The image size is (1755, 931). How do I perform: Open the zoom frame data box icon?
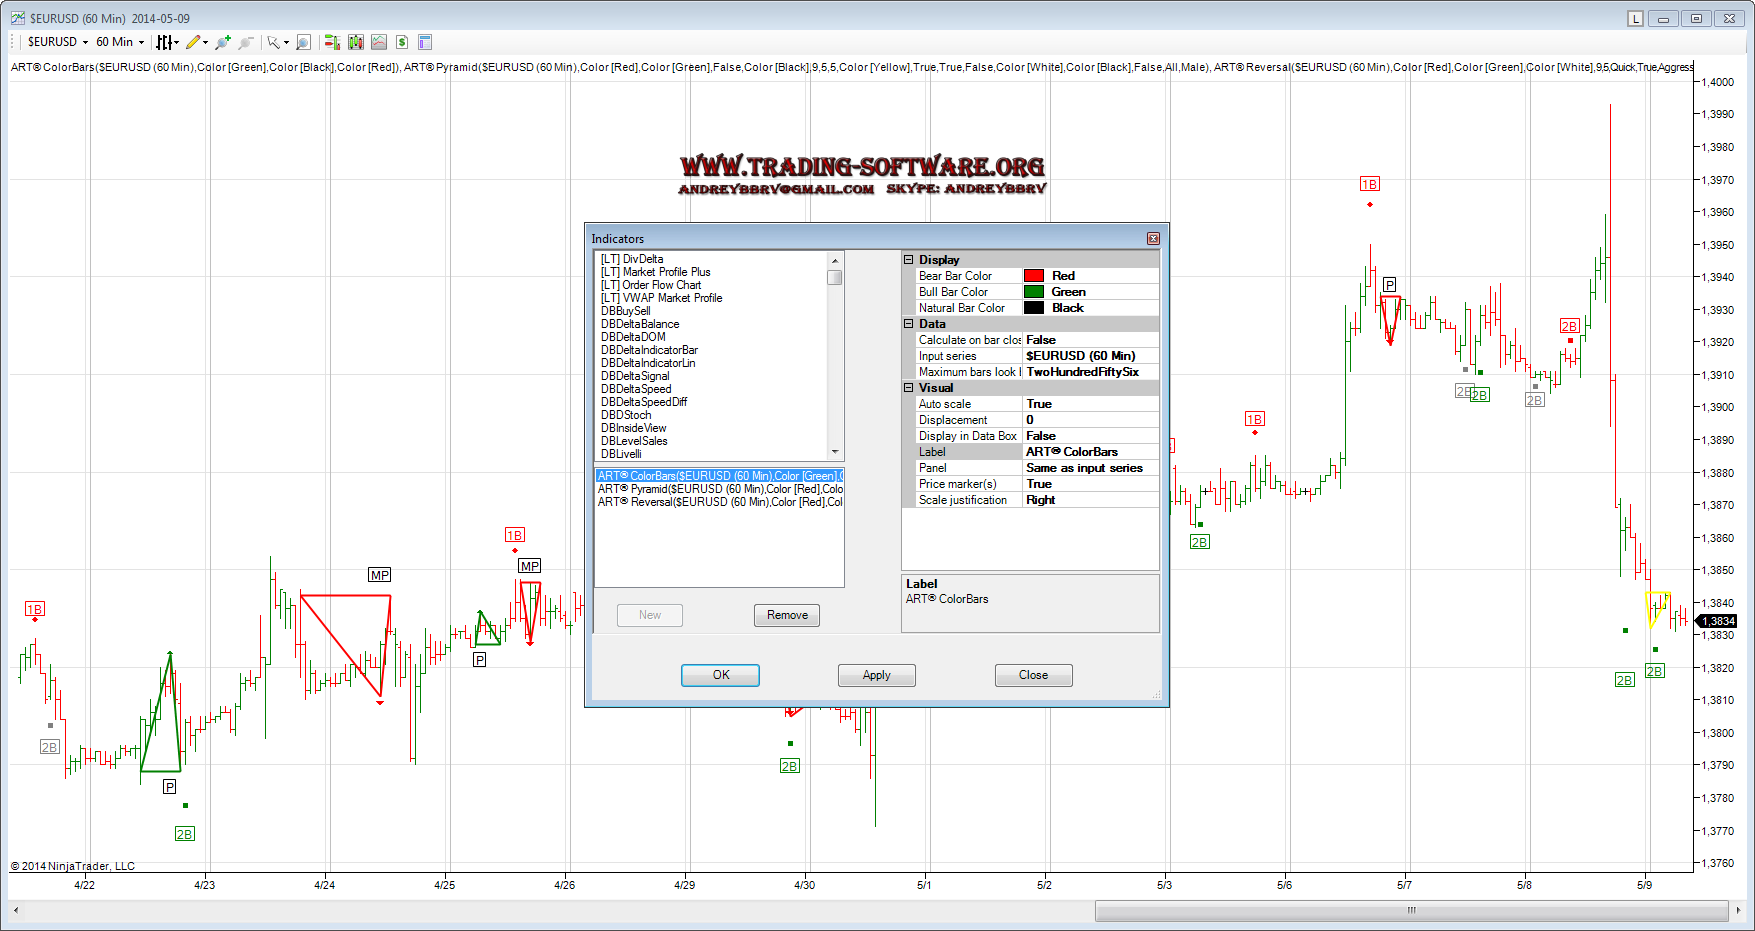click(303, 42)
